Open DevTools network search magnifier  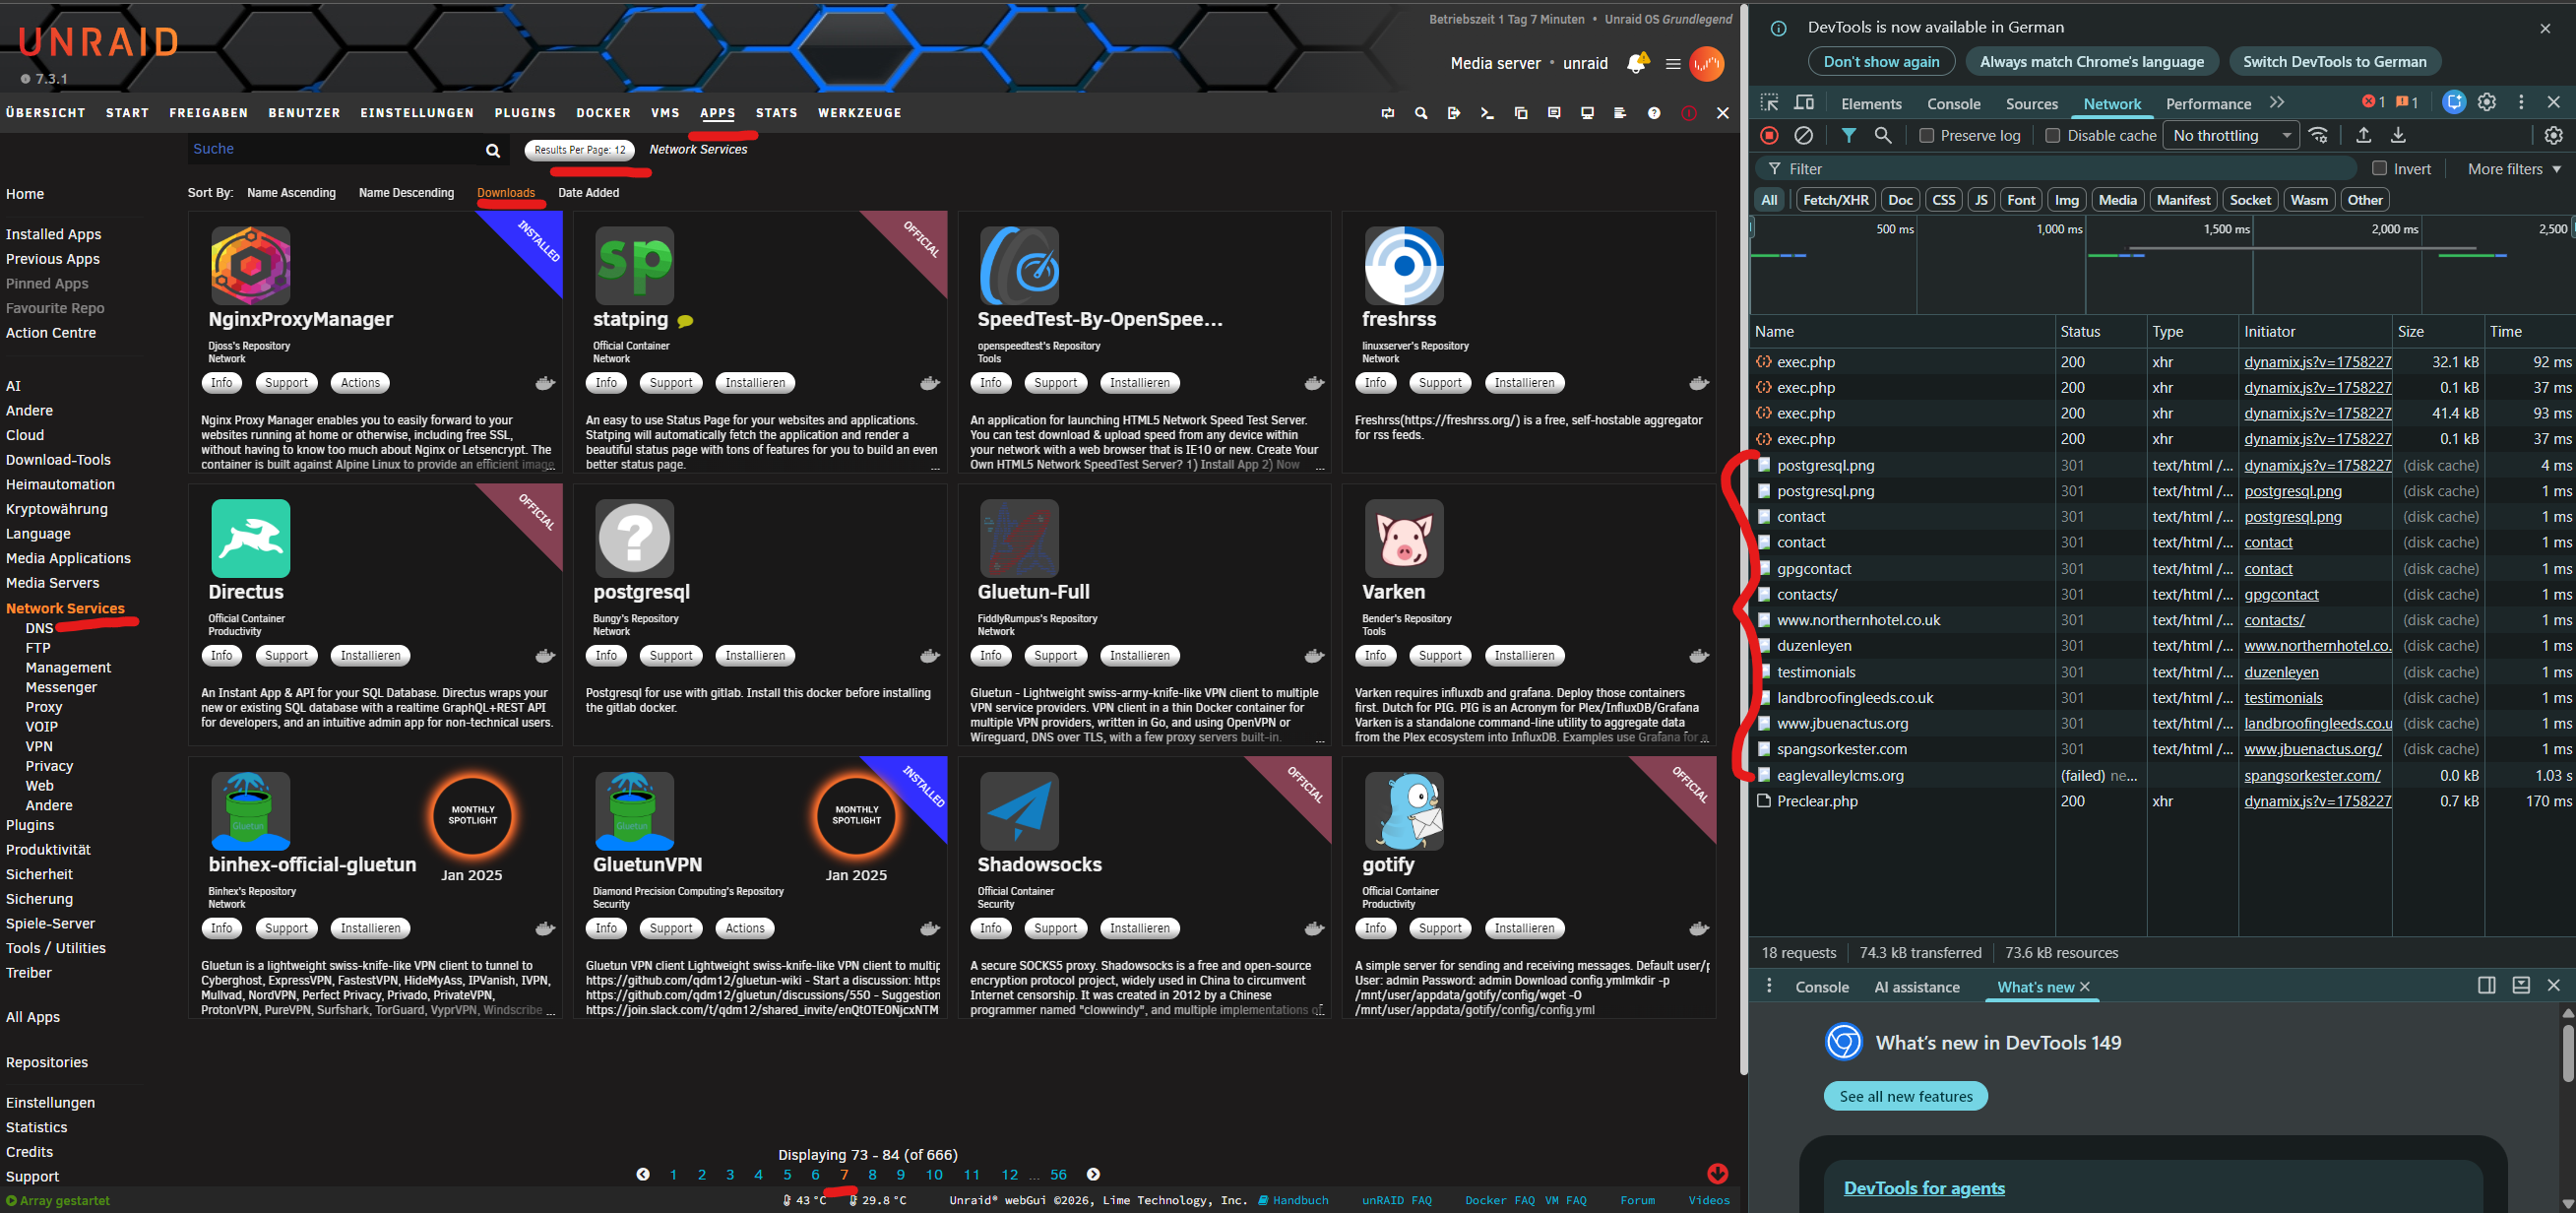tap(1882, 135)
